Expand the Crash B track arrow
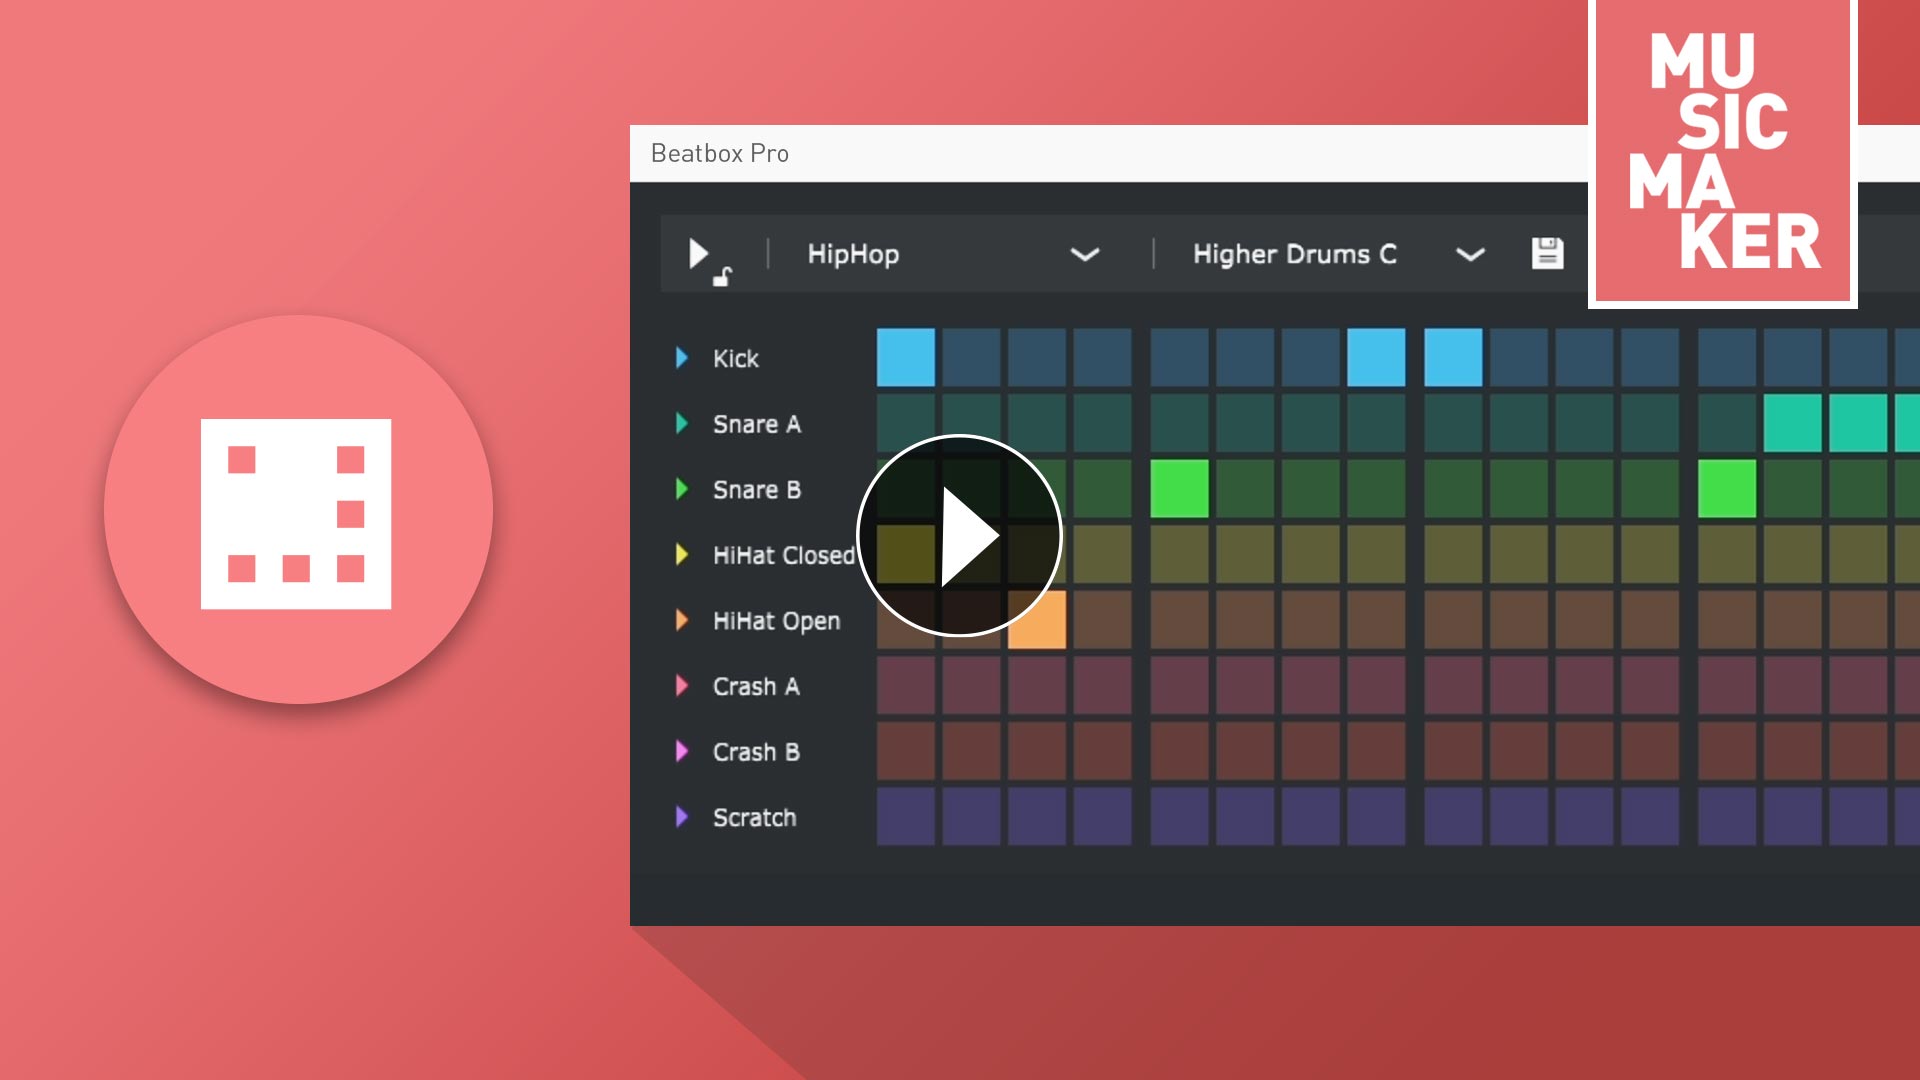The image size is (1920, 1080). (682, 751)
